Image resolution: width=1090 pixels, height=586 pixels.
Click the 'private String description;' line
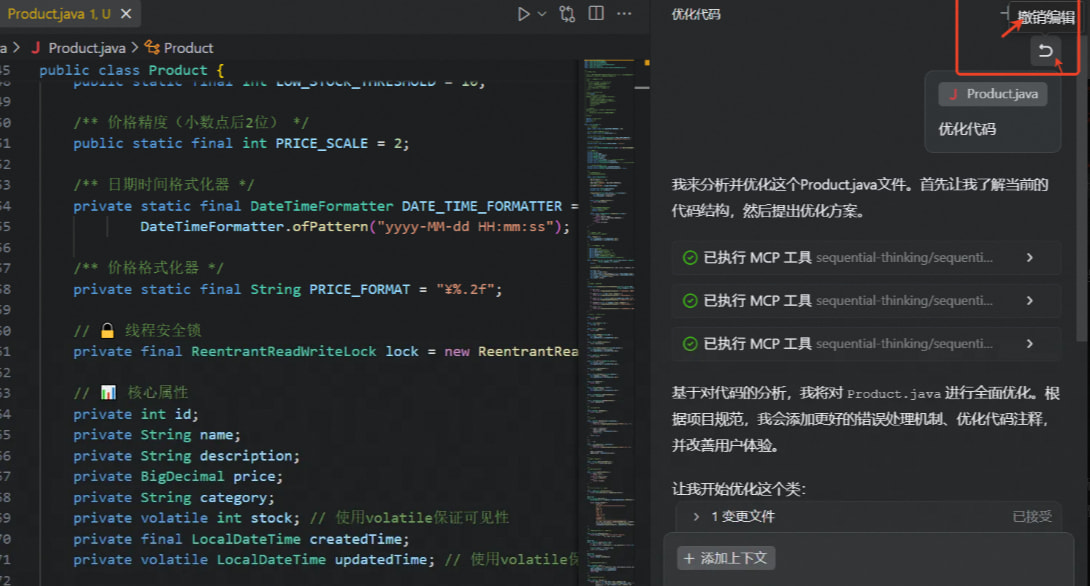coord(186,456)
